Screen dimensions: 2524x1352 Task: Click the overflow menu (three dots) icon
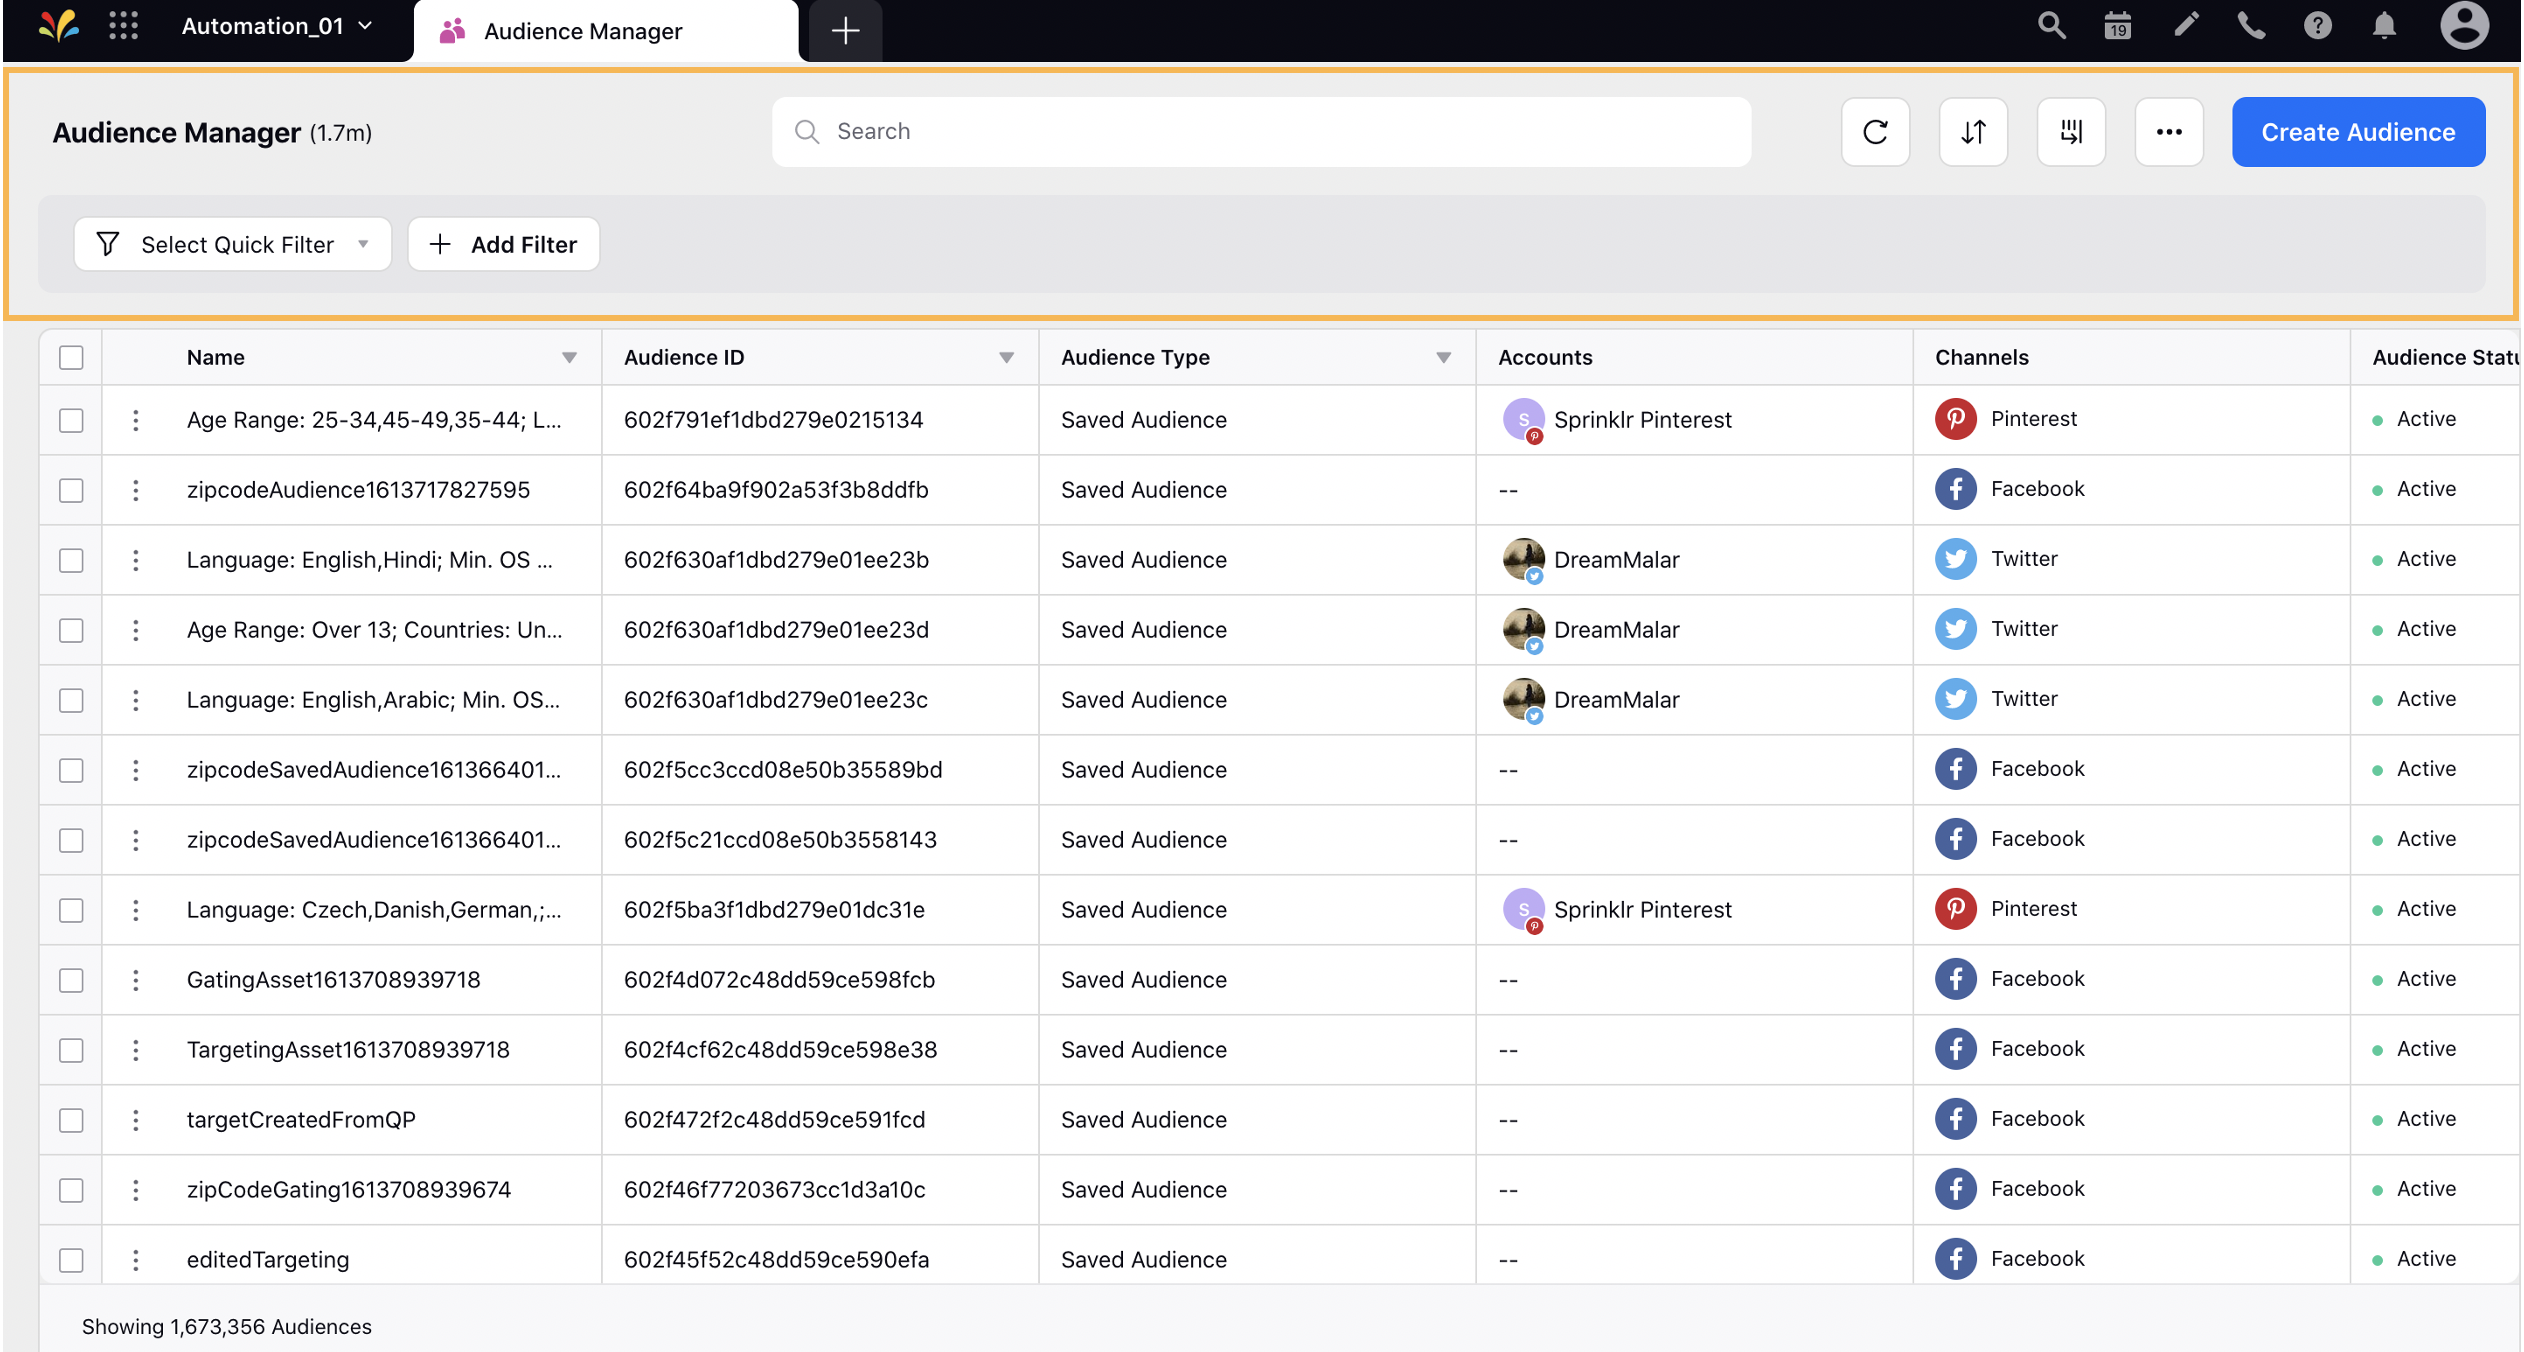pyautogui.click(x=2168, y=130)
